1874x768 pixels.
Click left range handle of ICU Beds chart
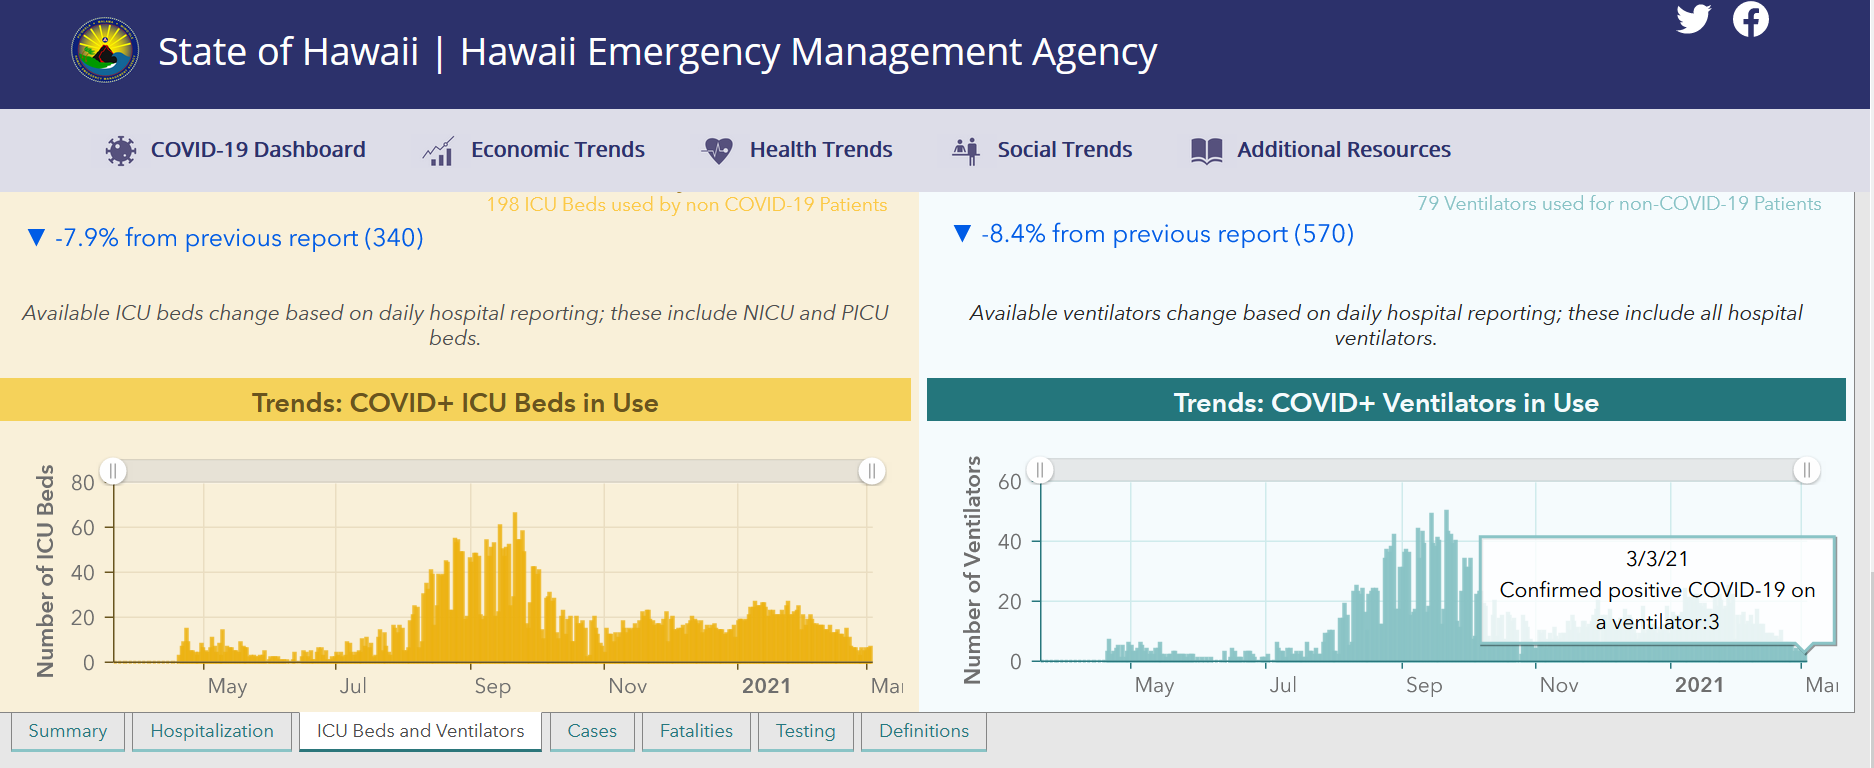(x=113, y=471)
